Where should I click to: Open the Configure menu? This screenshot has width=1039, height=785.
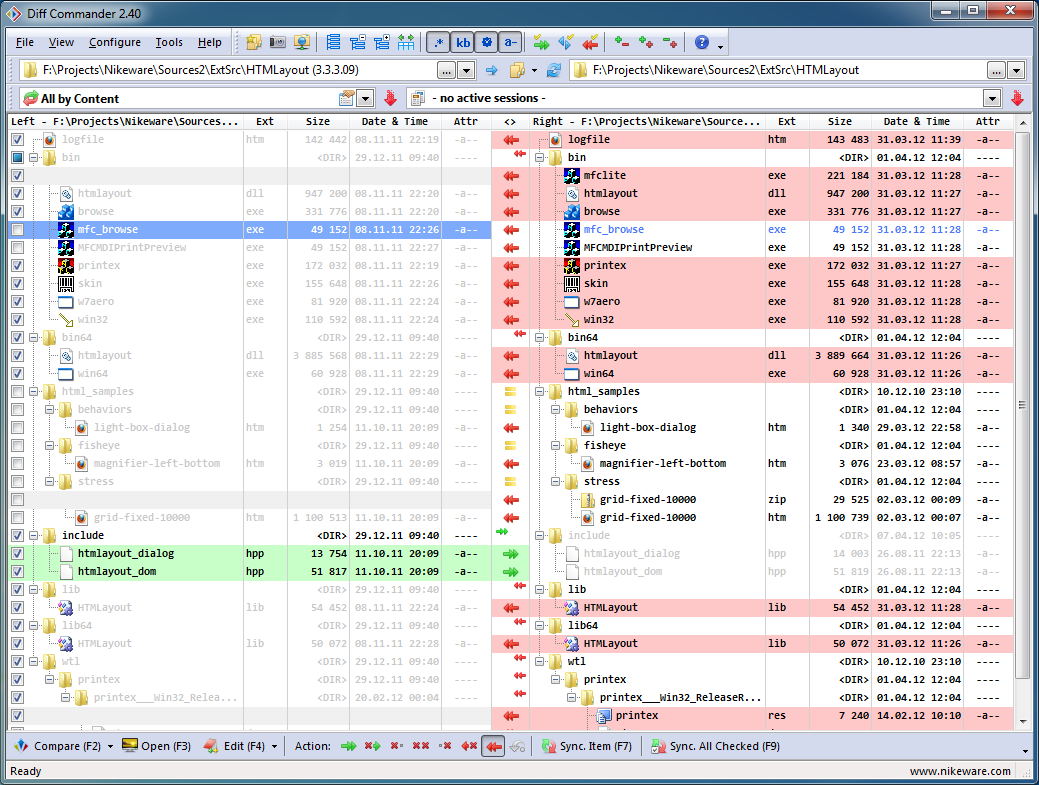pyautogui.click(x=115, y=42)
